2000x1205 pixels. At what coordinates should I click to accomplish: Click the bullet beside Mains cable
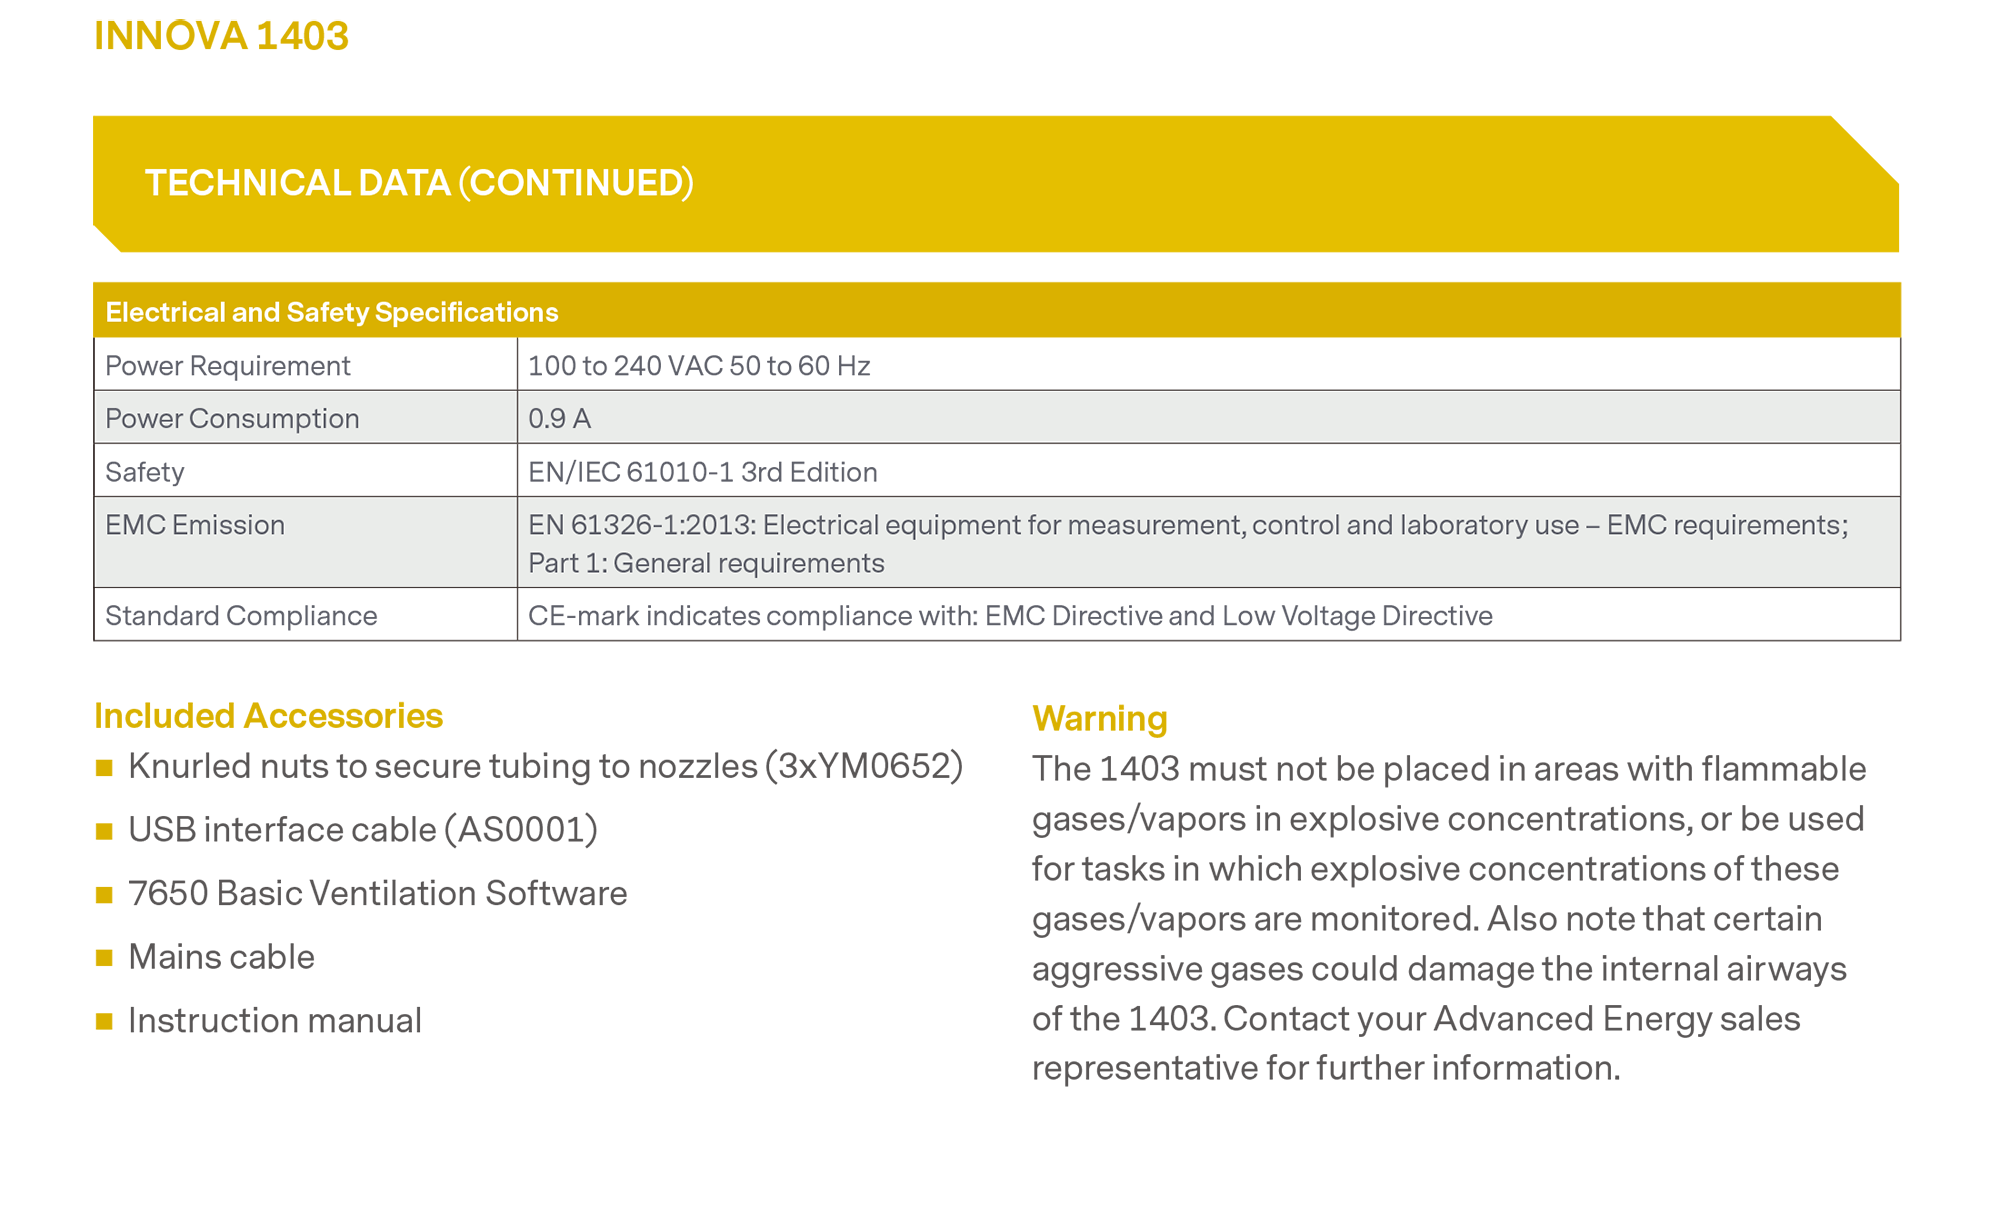coord(104,958)
